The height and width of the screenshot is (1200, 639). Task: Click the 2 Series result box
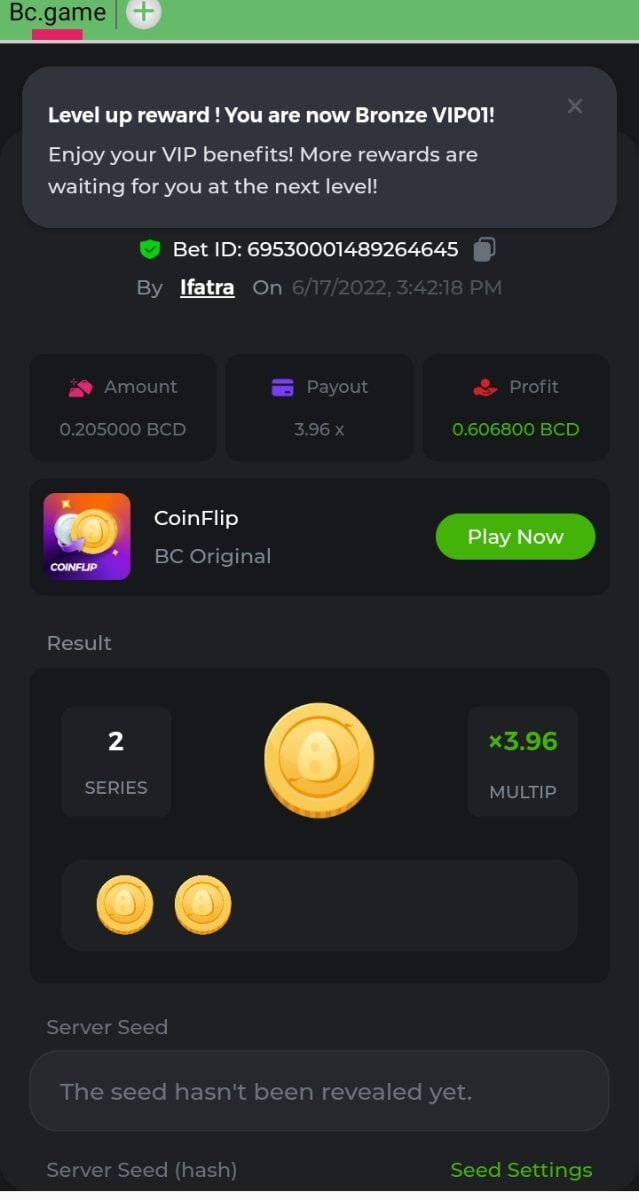click(x=116, y=762)
